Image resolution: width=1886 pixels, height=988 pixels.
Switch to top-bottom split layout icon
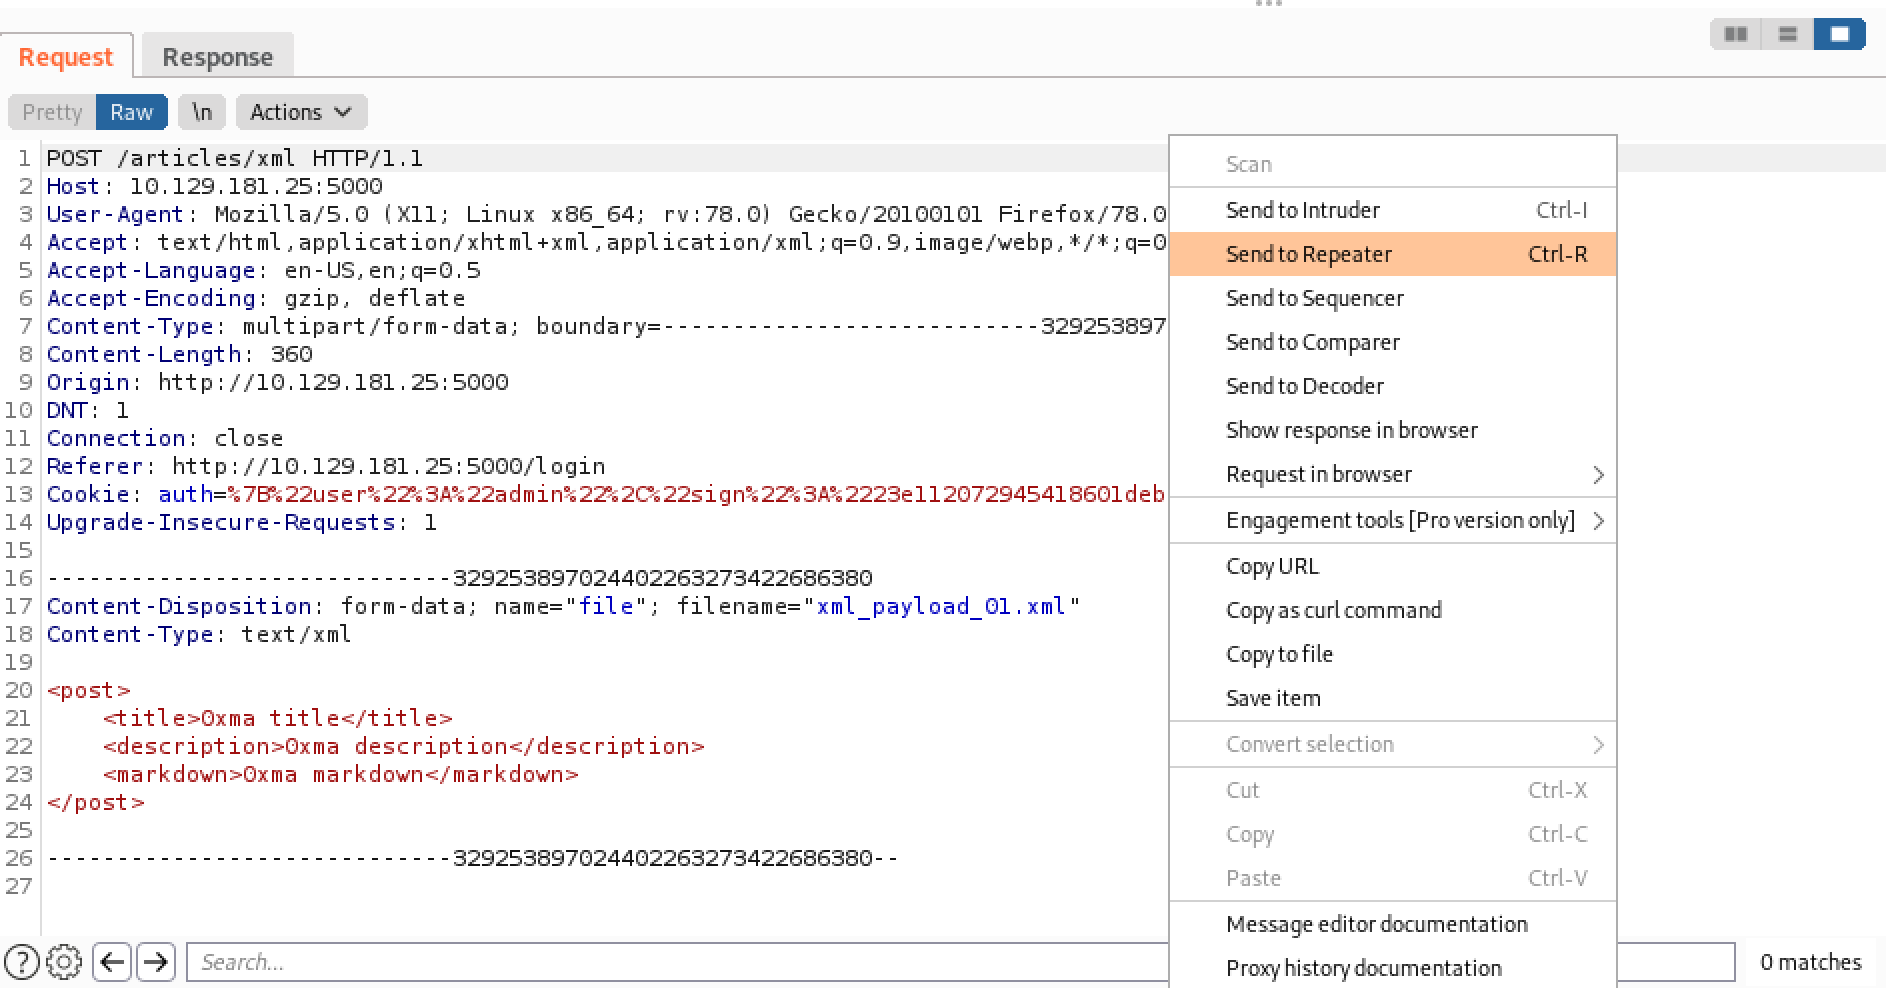pyautogui.click(x=1788, y=34)
